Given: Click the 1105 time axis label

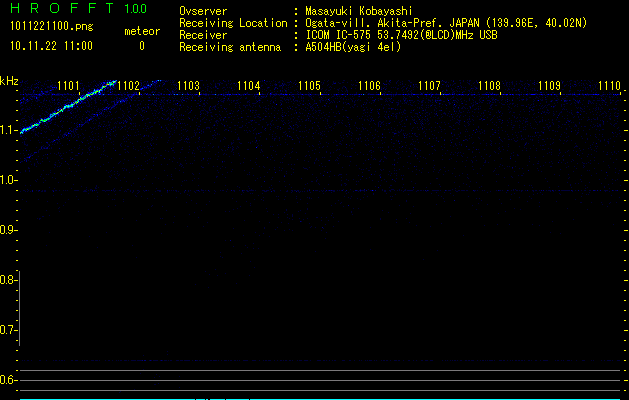Looking at the screenshot, I should click(x=309, y=85).
